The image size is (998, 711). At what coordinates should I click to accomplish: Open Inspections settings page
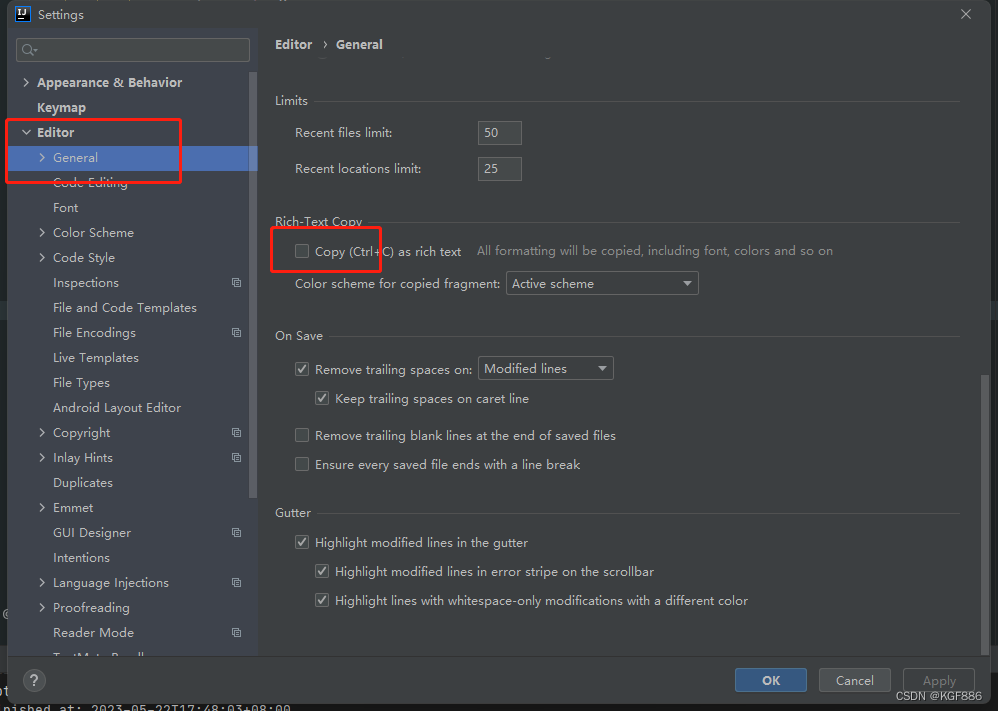pyautogui.click(x=86, y=283)
